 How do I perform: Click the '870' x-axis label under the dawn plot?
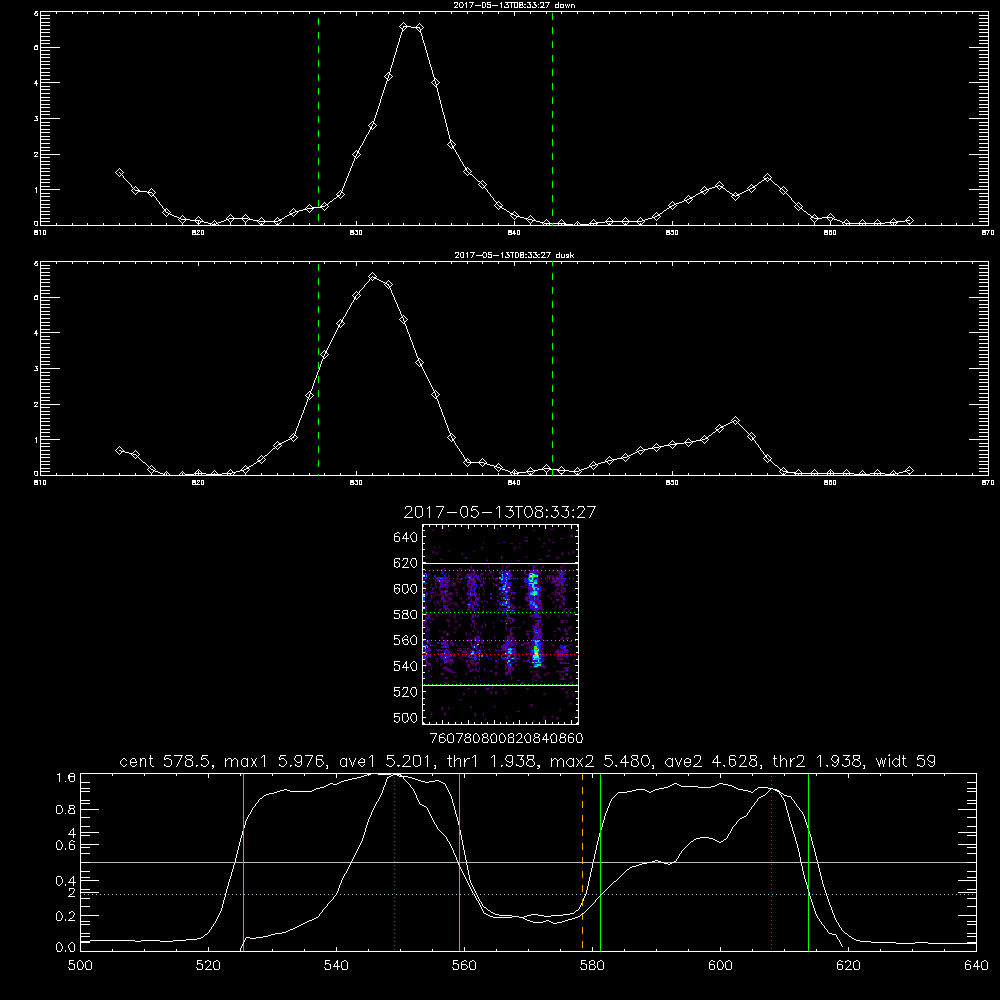click(988, 233)
